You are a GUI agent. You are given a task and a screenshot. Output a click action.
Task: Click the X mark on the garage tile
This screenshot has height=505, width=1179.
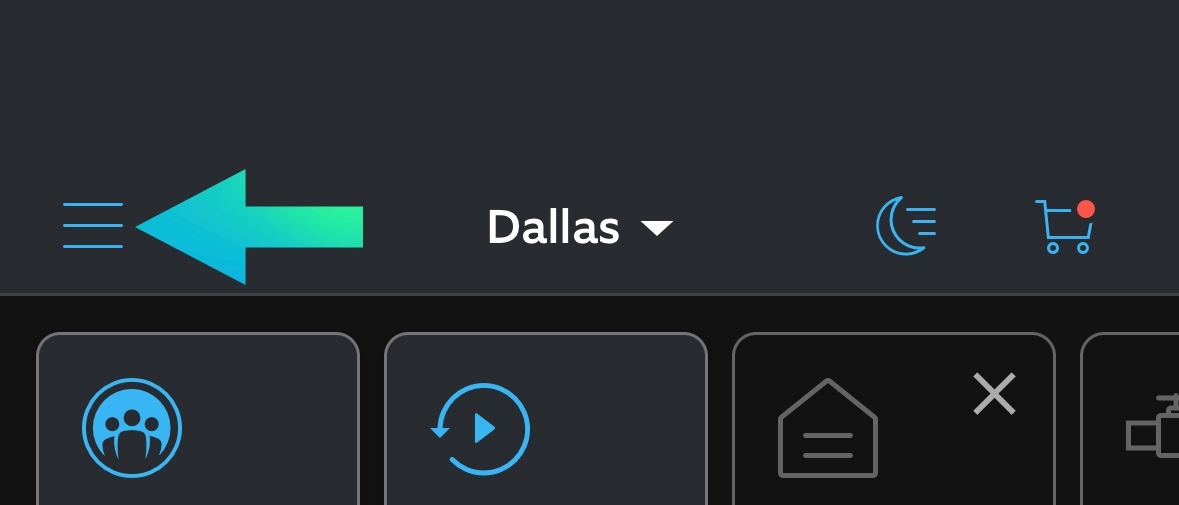coord(994,394)
